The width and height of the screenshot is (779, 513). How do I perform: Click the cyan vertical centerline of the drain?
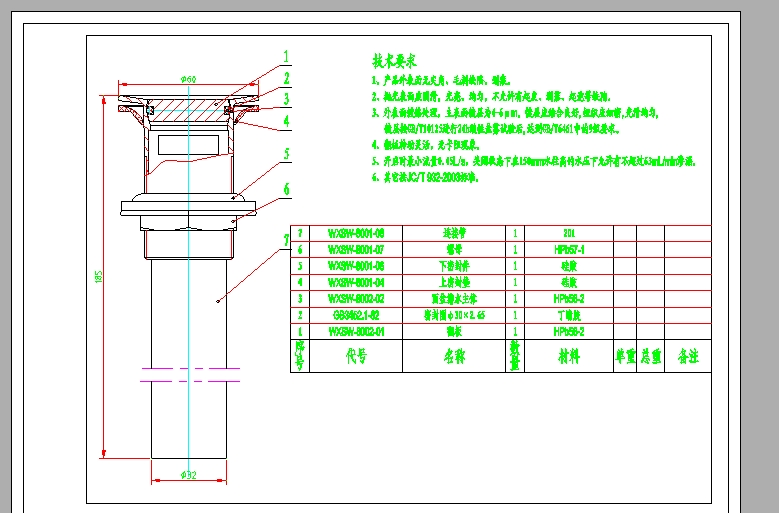coord(188,300)
